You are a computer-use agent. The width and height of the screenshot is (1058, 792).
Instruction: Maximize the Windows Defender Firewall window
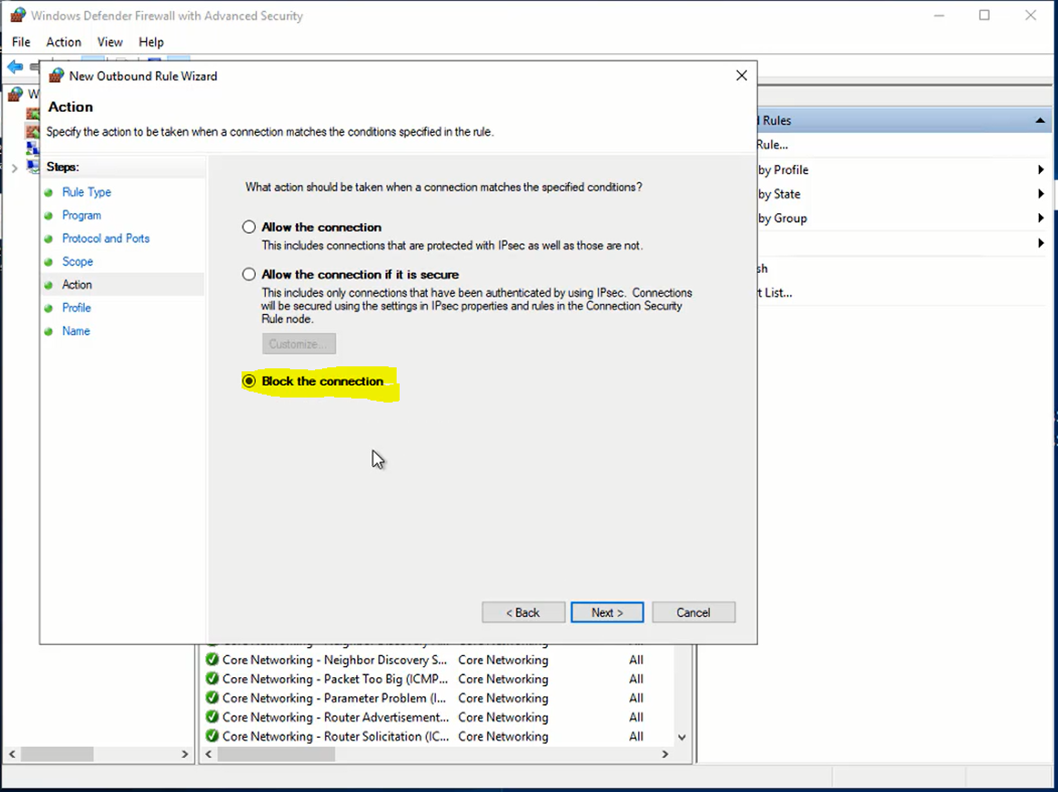[984, 15]
